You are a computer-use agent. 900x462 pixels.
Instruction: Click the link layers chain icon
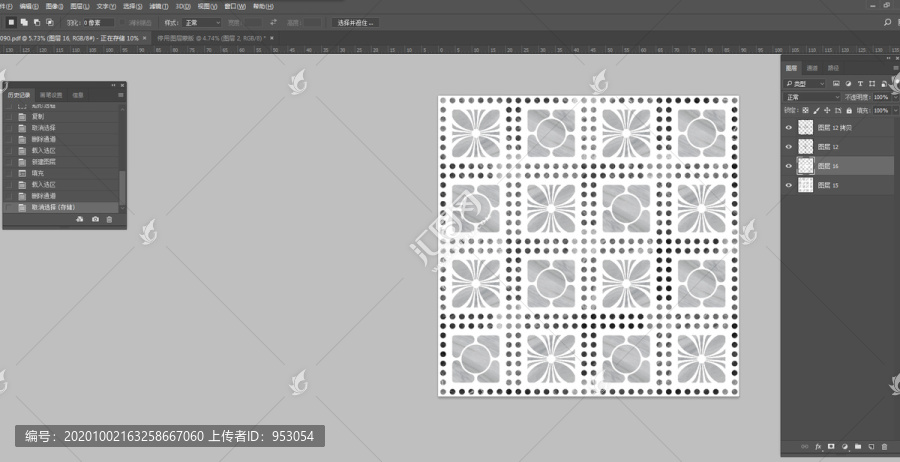point(805,446)
